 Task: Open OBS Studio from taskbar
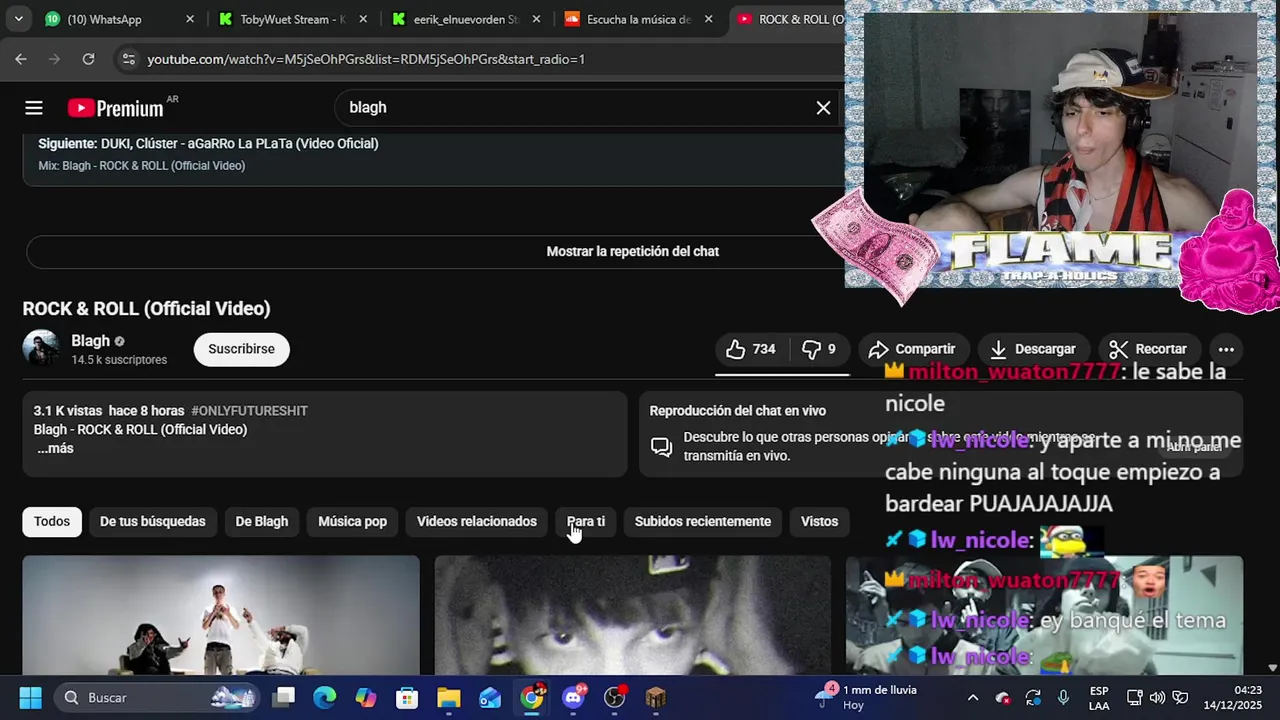(x=614, y=697)
